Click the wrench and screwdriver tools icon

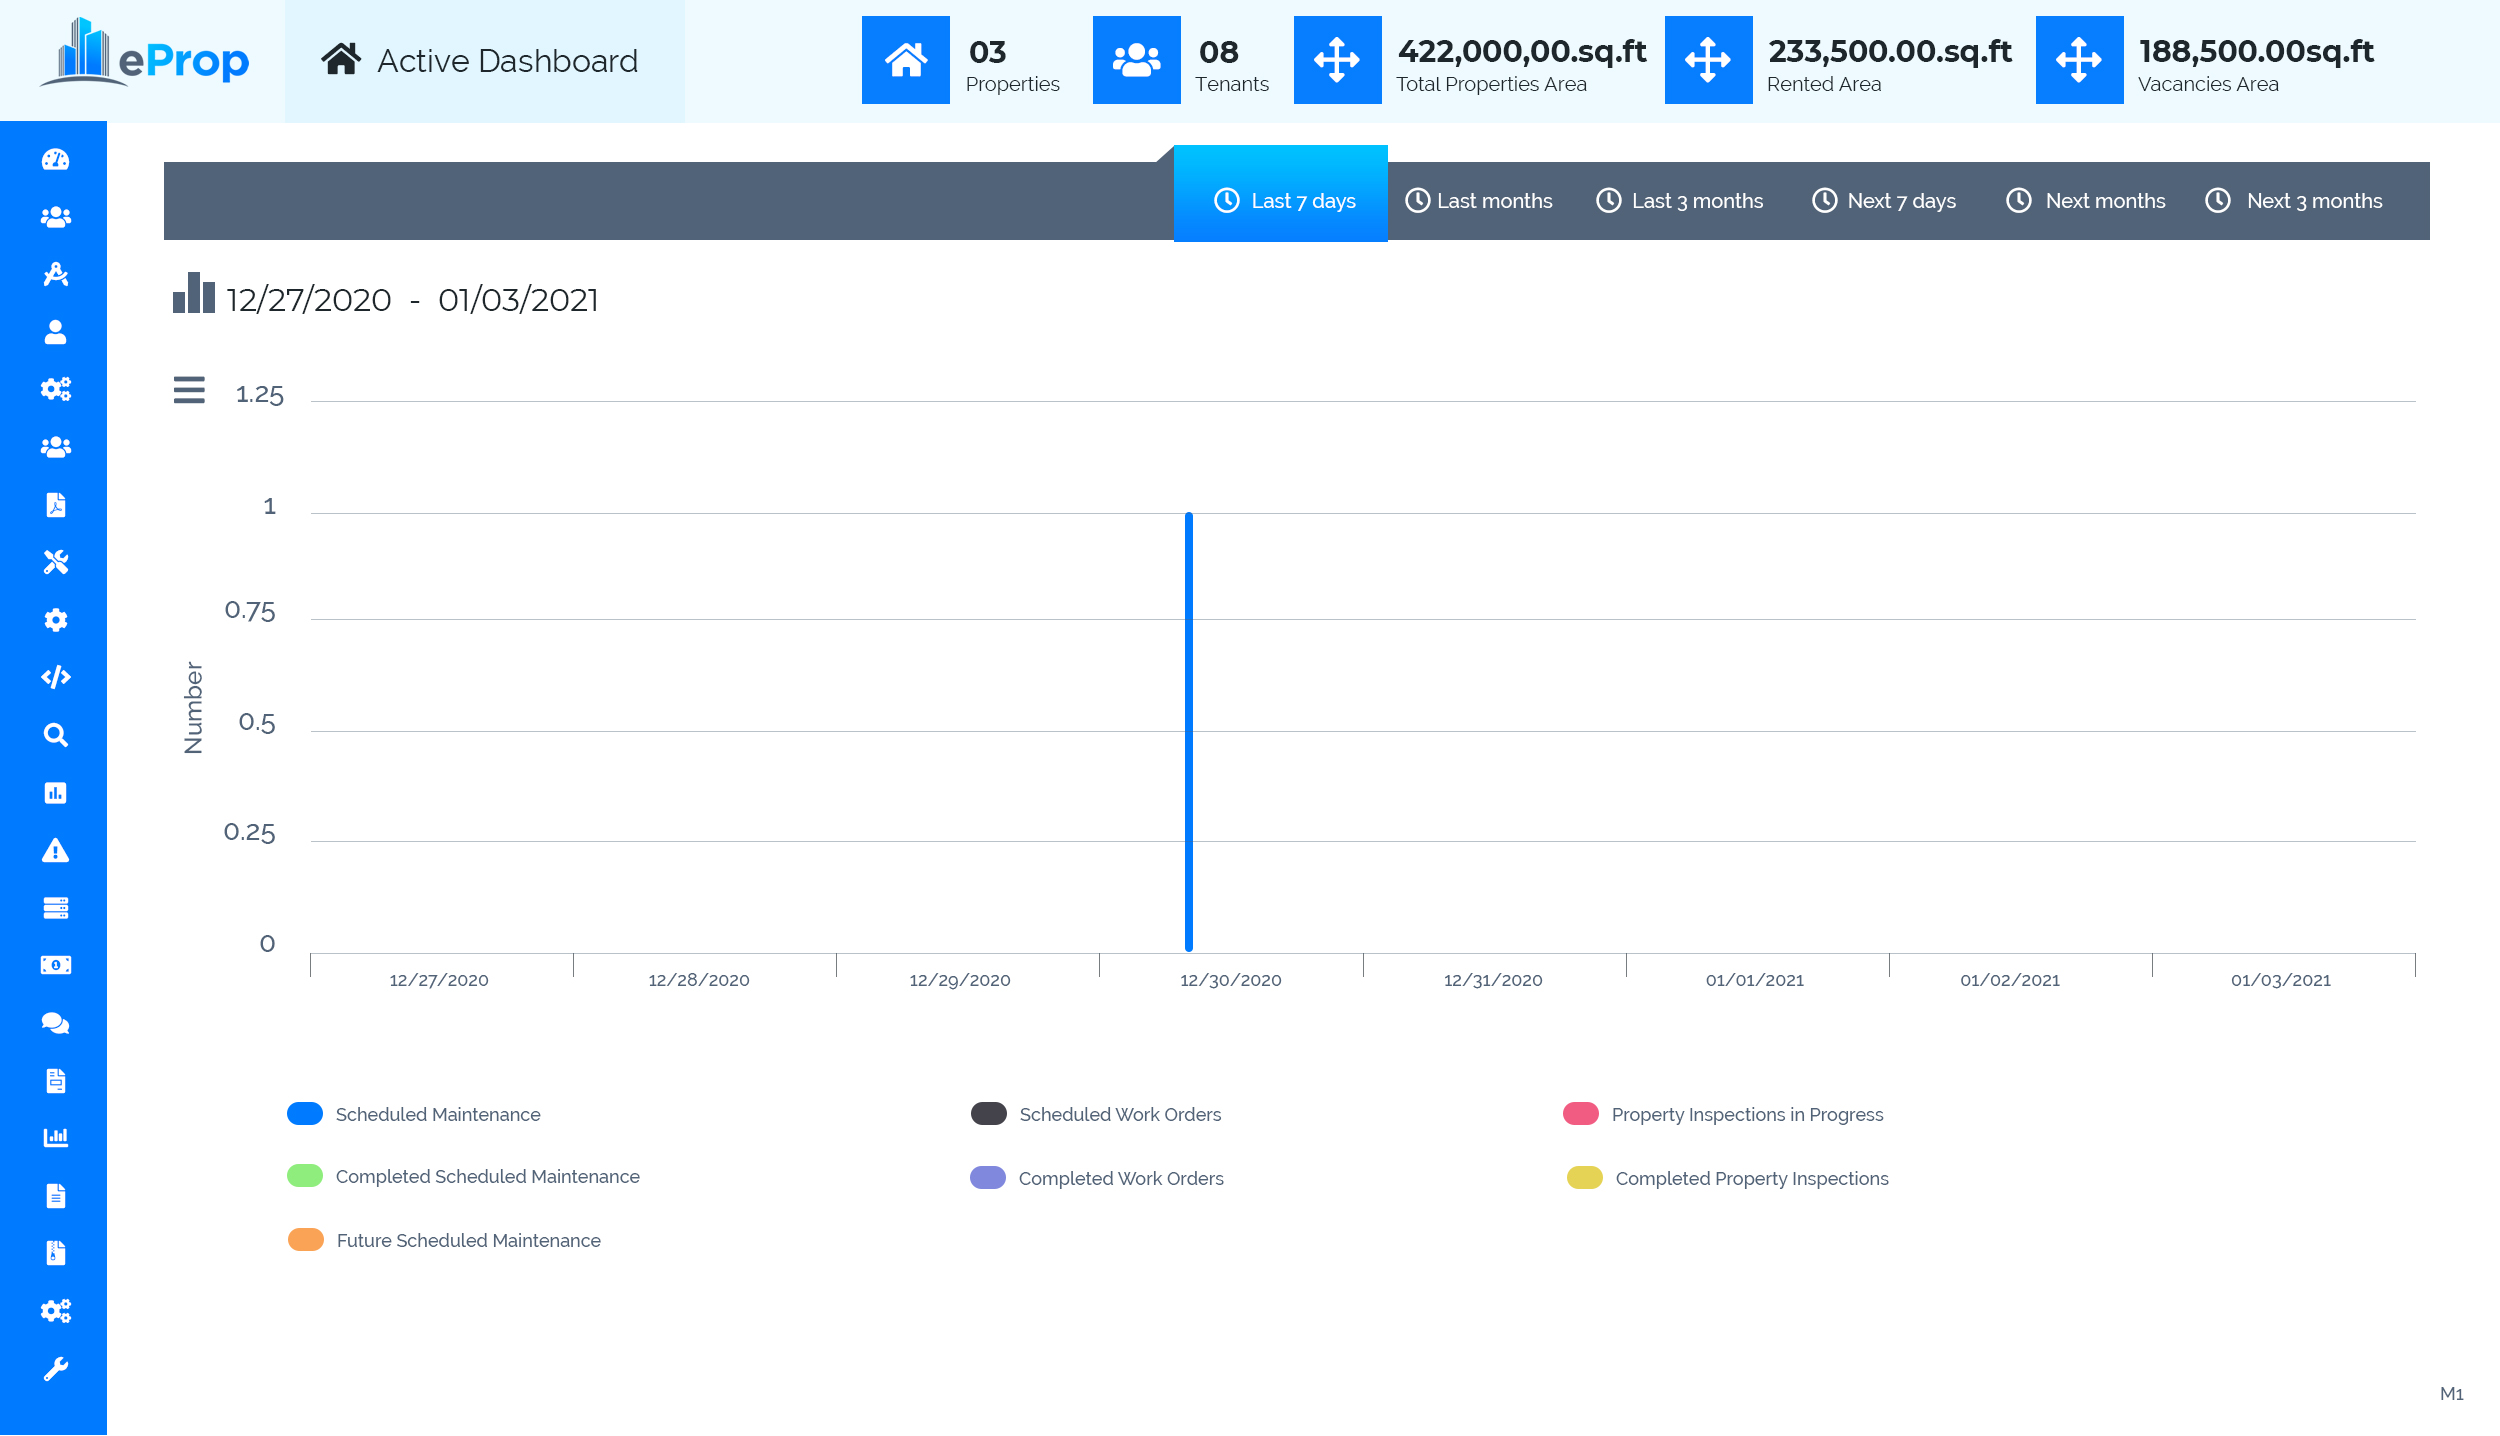56,563
